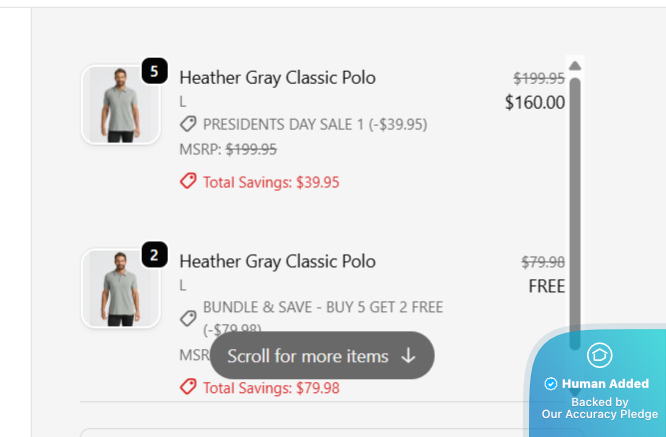The width and height of the screenshot is (666, 437).
Task: Click the down arrow in the scroll prompt
Action: click(x=408, y=356)
